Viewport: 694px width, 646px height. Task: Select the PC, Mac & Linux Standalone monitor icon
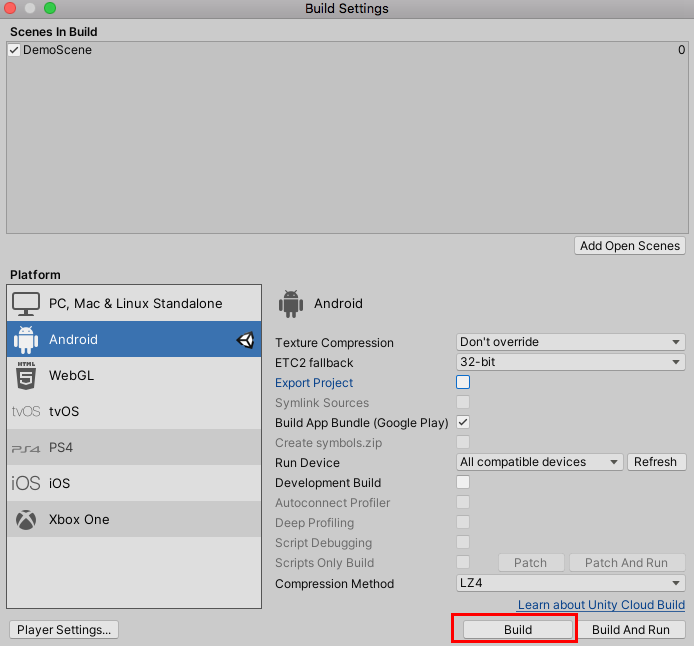[26, 303]
